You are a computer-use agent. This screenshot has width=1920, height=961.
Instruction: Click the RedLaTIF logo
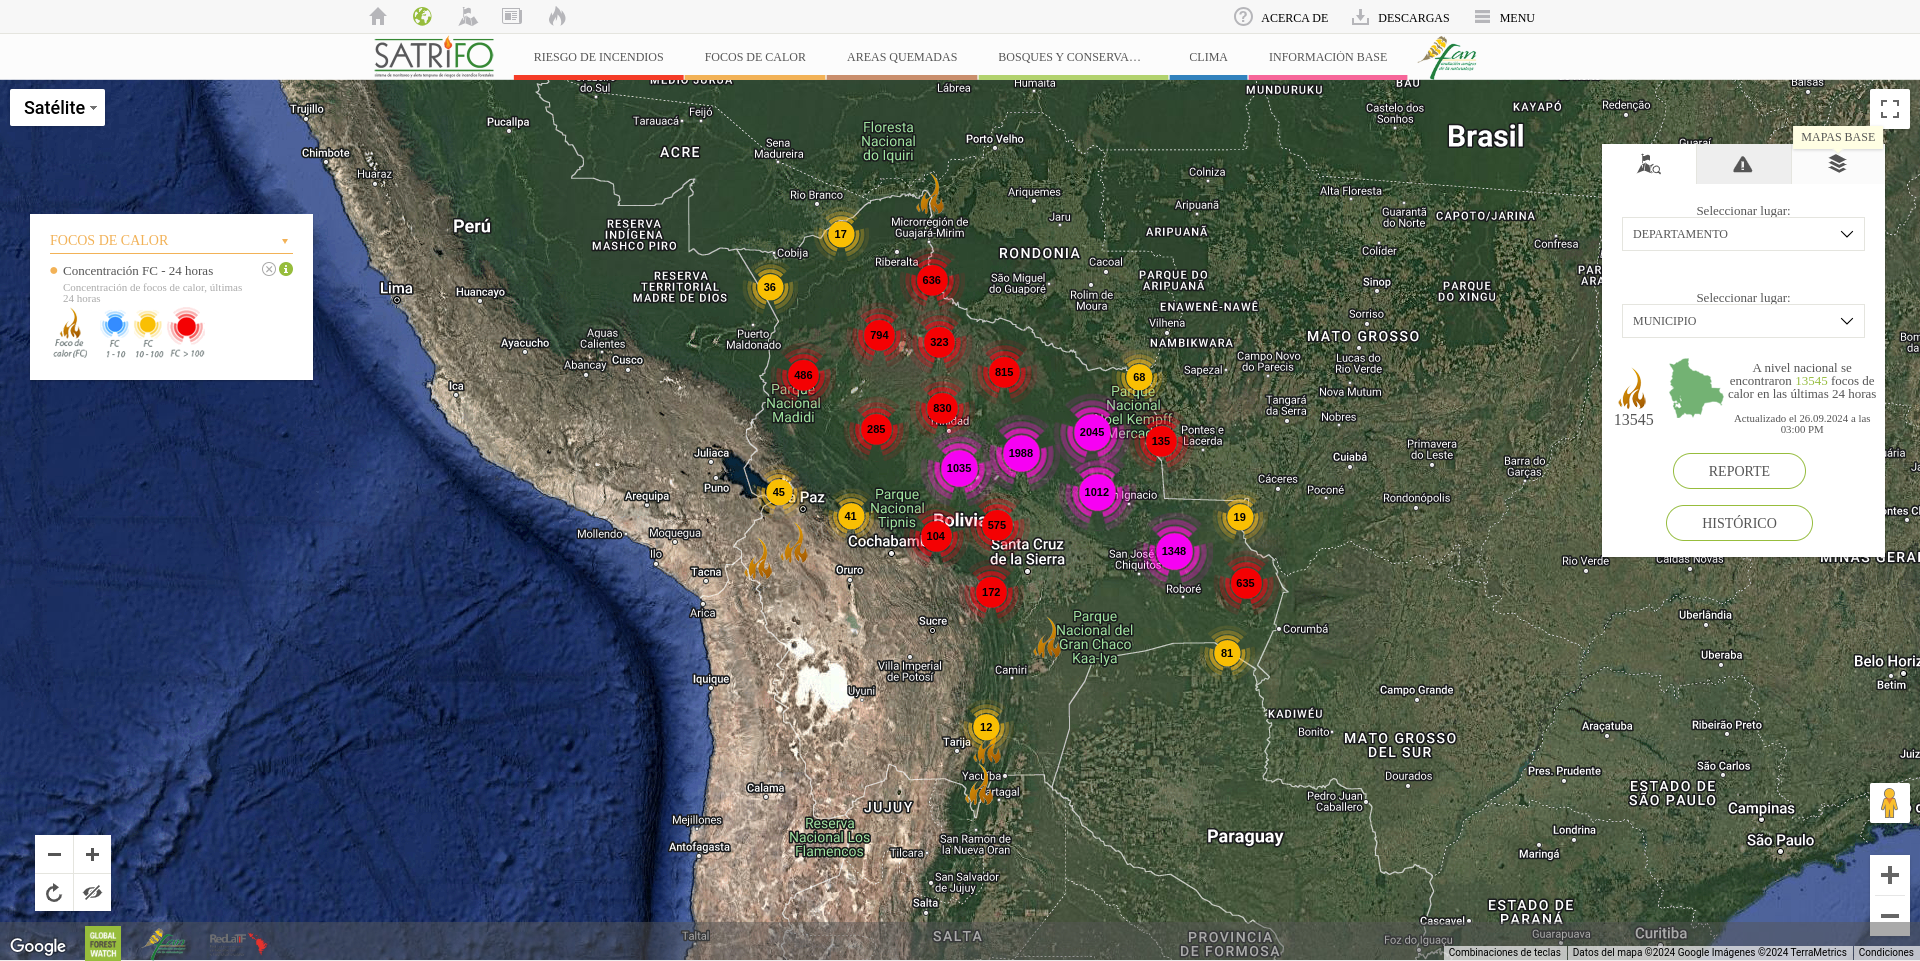click(238, 942)
